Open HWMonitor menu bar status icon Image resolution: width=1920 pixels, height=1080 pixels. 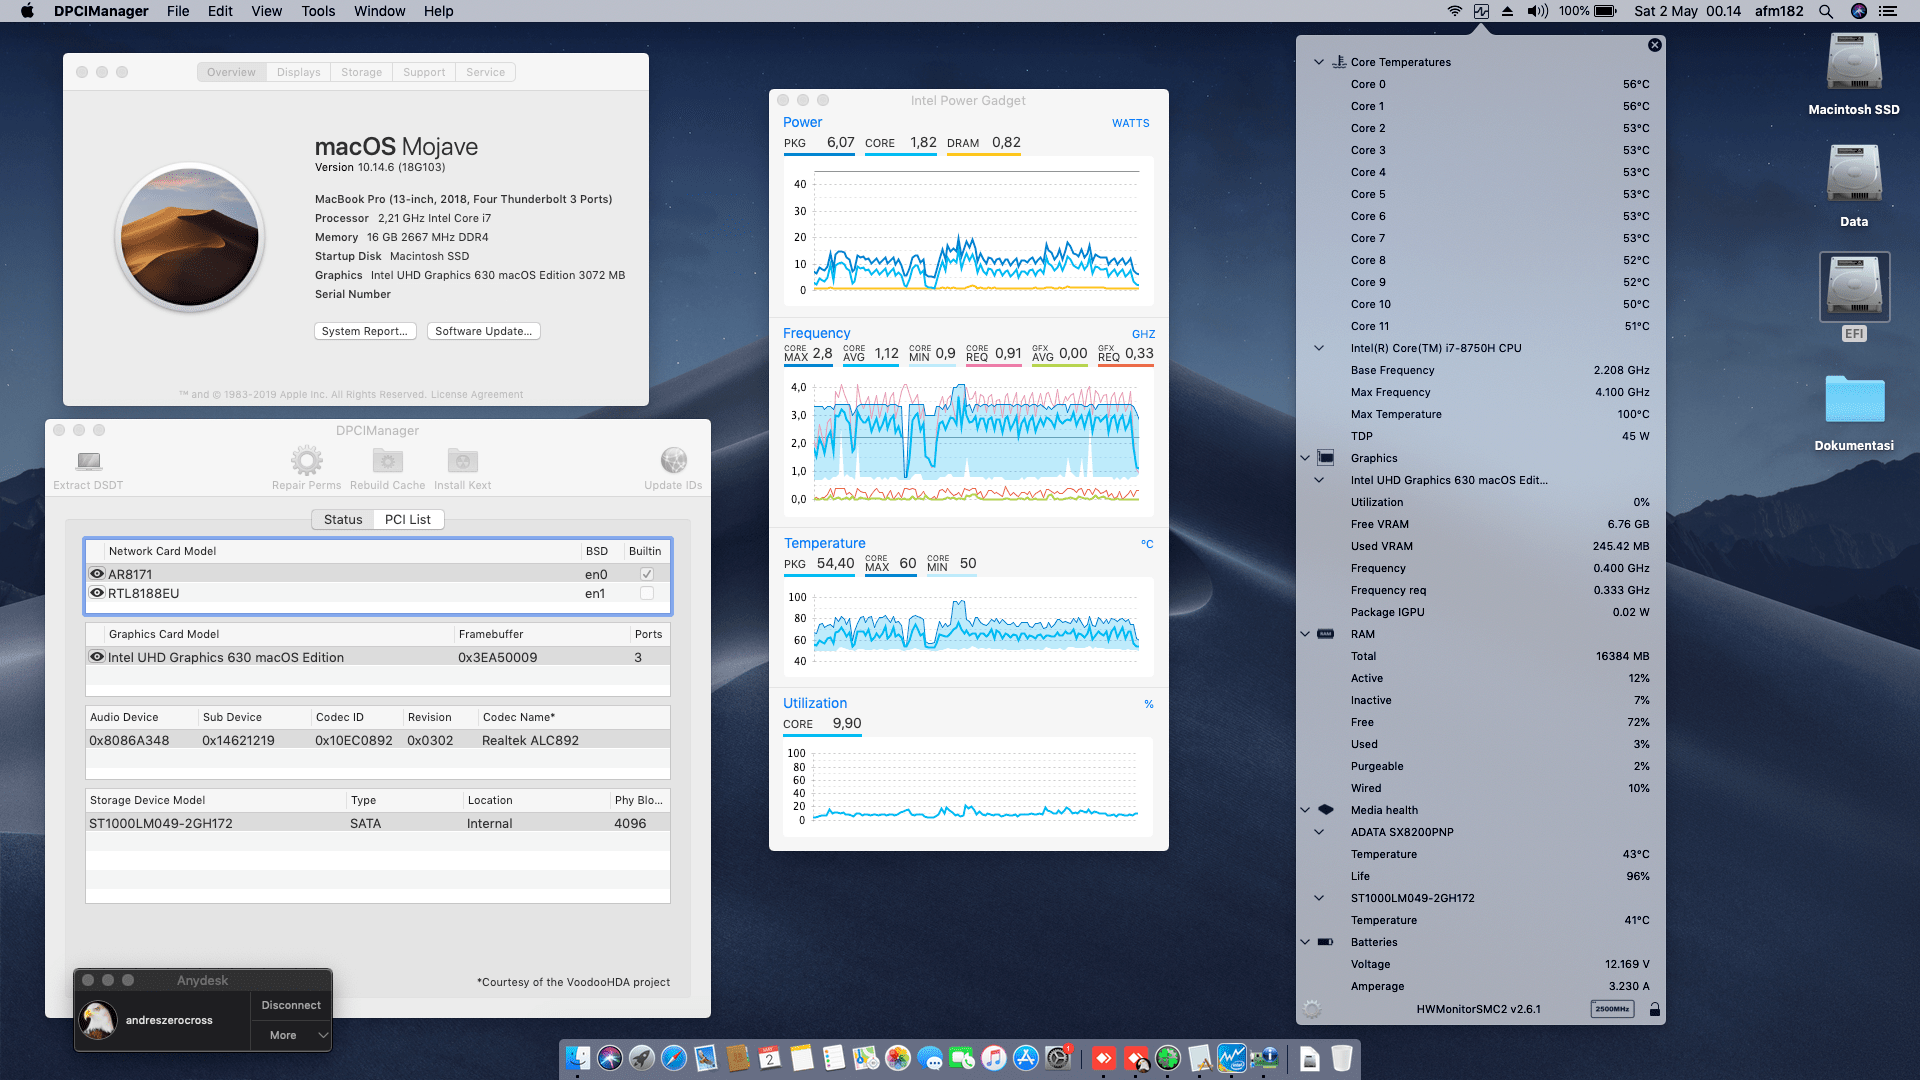point(1481,11)
